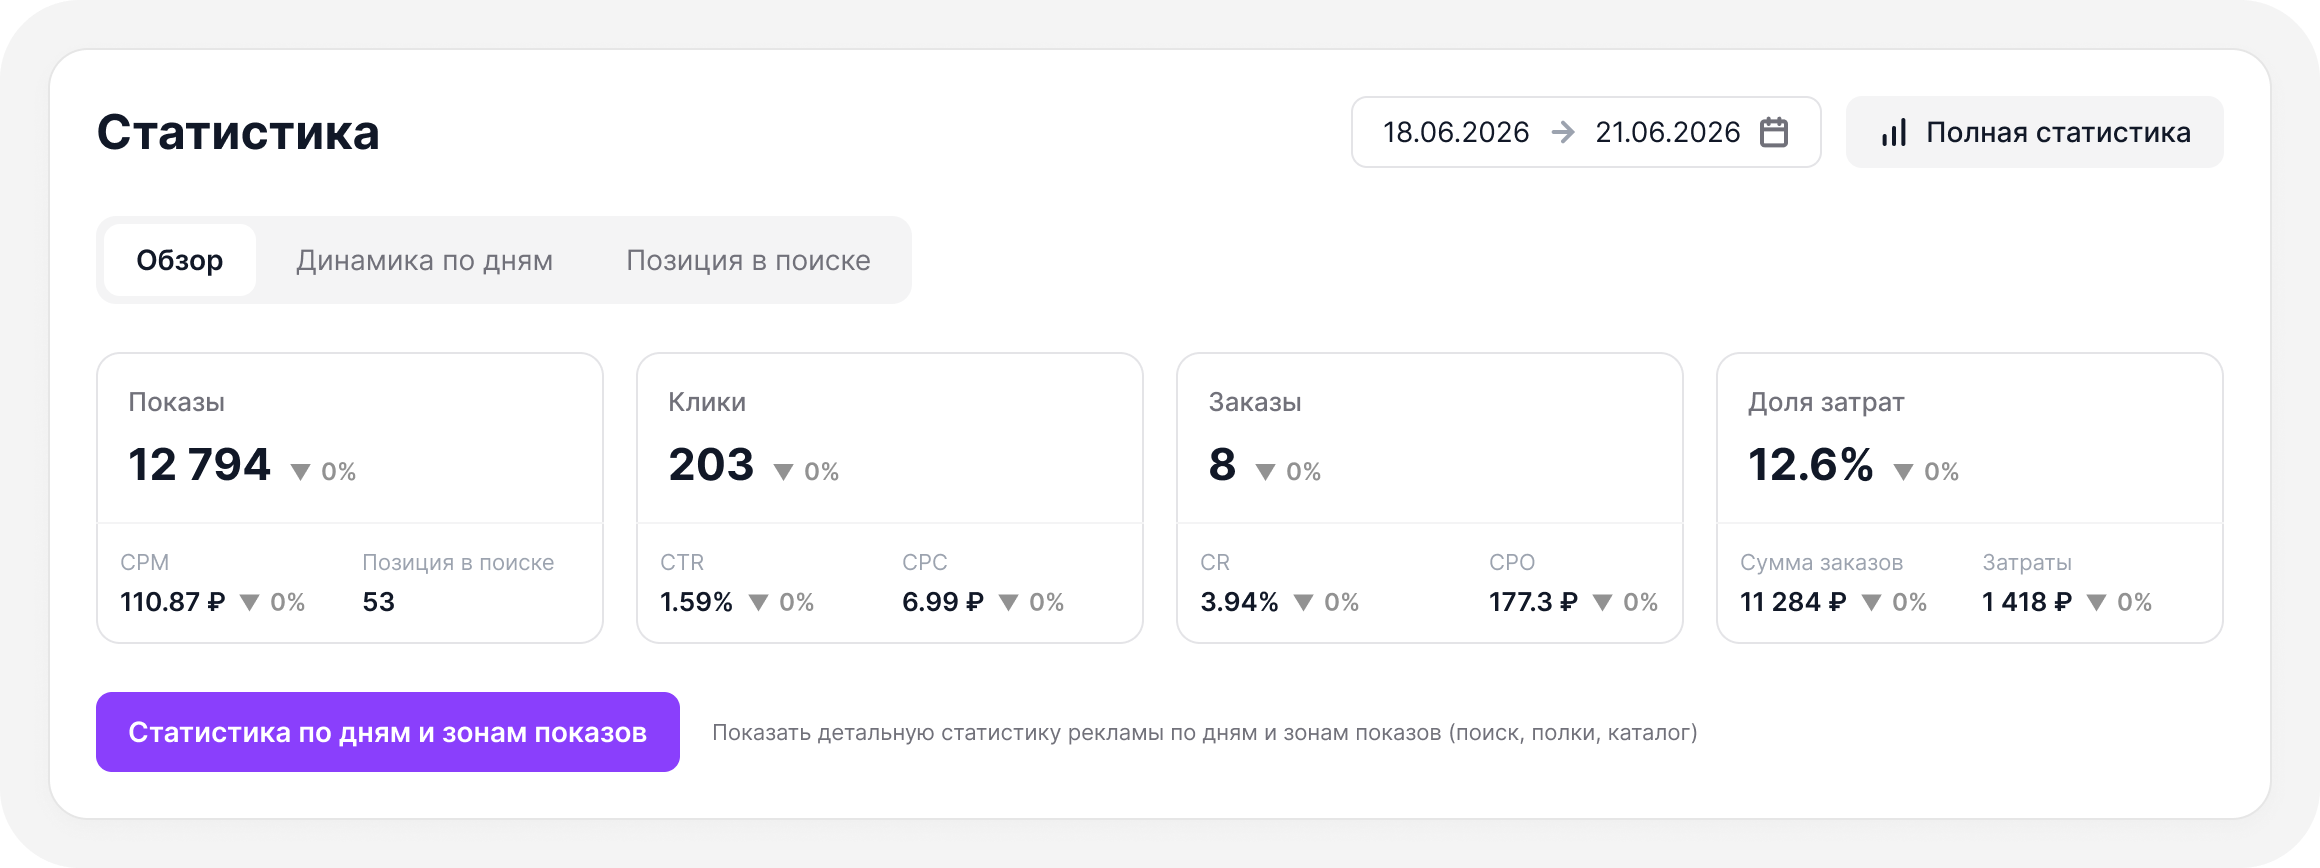Click the CPM label
This screenshot has height=868, width=2320.
tap(144, 562)
